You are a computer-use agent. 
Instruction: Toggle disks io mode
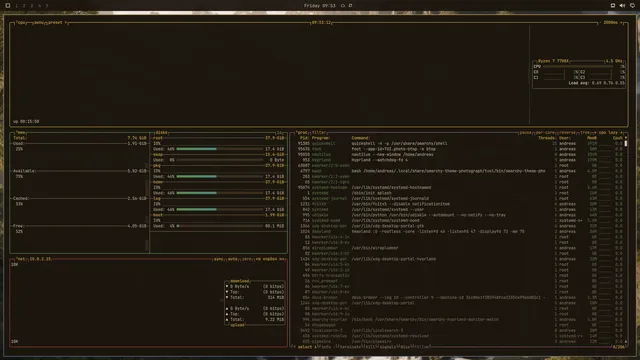280,133
